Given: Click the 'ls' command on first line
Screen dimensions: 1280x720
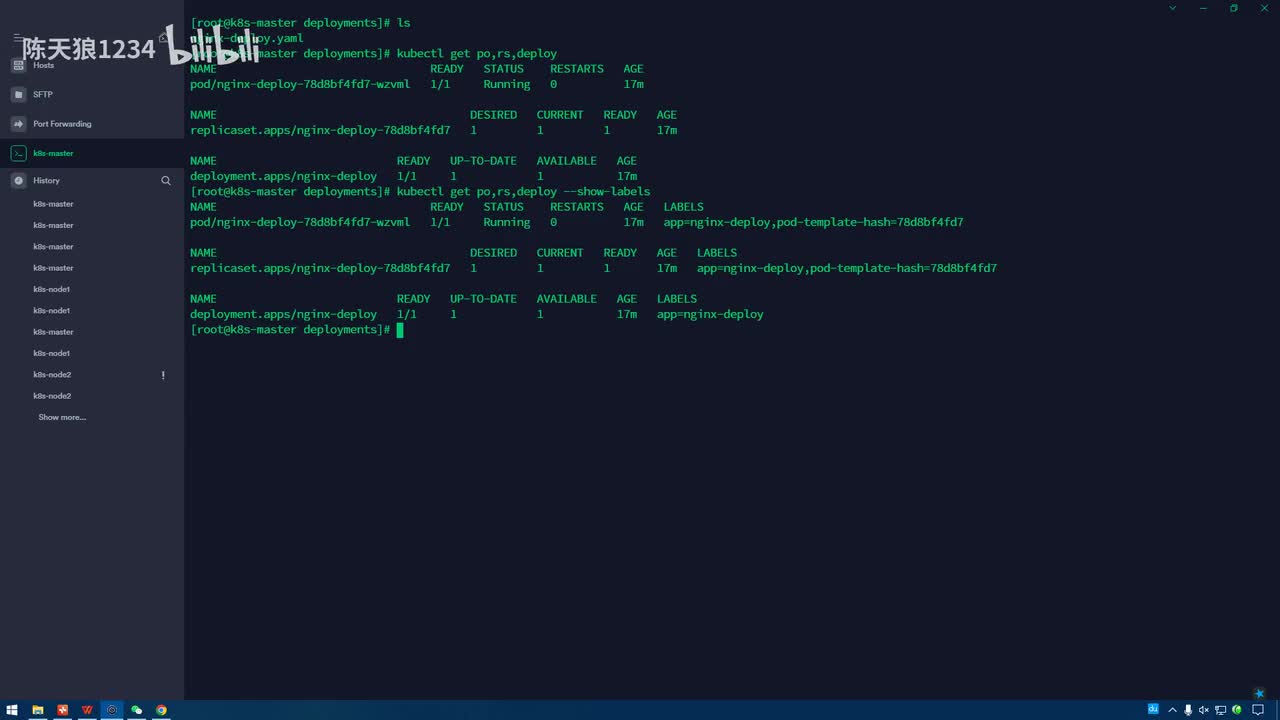Looking at the screenshot, I should [403, 23].
